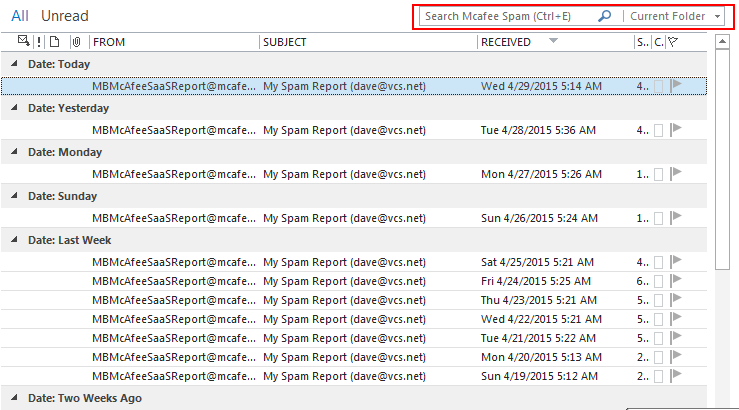Toggle category box for Mon 4/27/2015 message
The height and width of the screenshot is (410, 739).
tap(659, 174)
